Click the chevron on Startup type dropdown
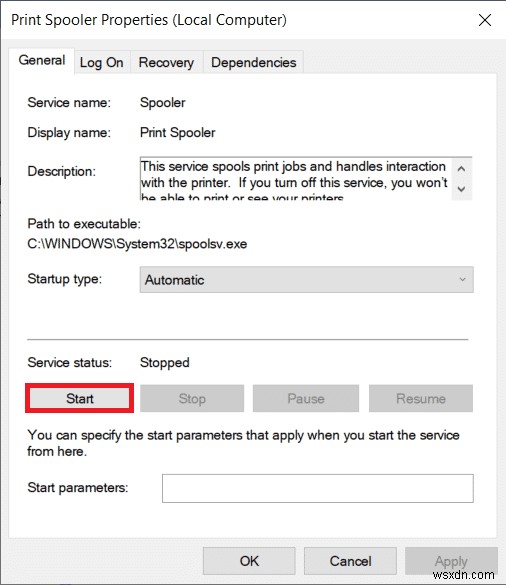This screenshot has height=585, width=506. 462,279
